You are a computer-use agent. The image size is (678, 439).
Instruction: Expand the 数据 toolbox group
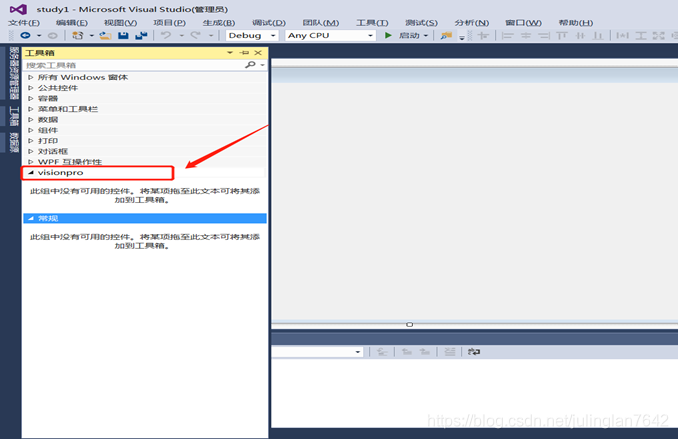[31, 119]
